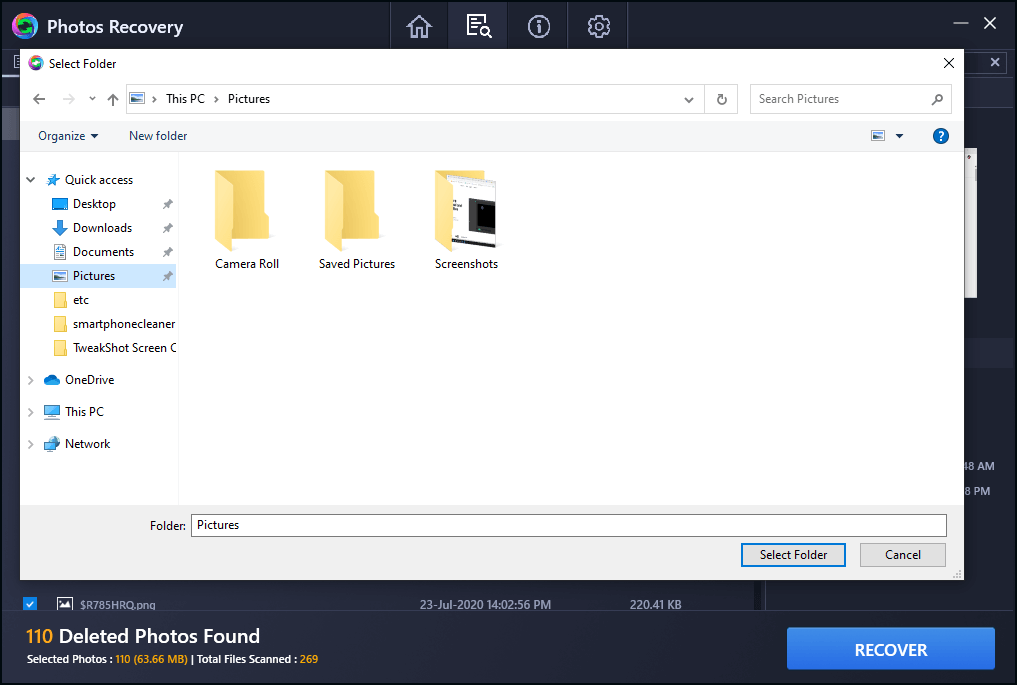1017x685 pixels.
Task: Click the location icon in the address bar
Action: coord(137,99)
